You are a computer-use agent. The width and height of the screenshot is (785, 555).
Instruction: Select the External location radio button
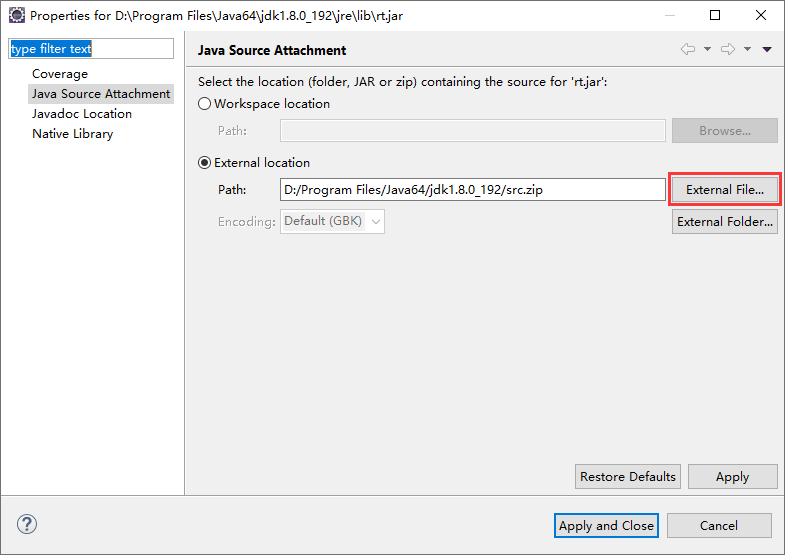point(205,163)
